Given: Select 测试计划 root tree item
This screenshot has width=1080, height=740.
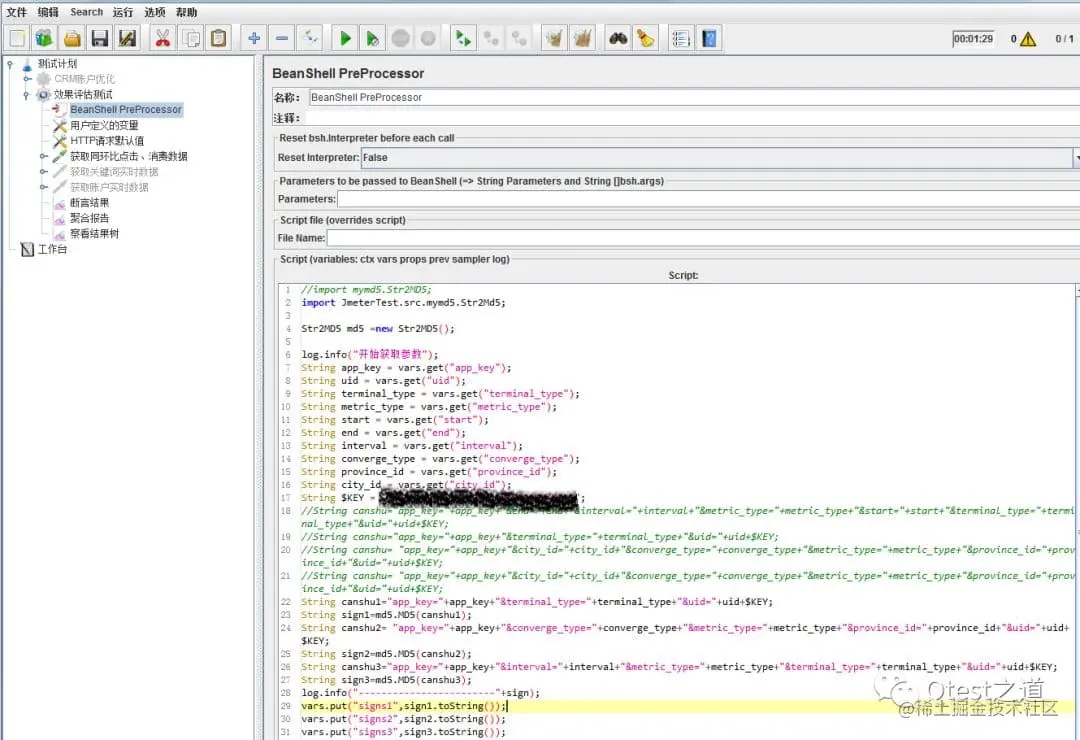Looking at the screenshot, I should (x=57, y=63).
